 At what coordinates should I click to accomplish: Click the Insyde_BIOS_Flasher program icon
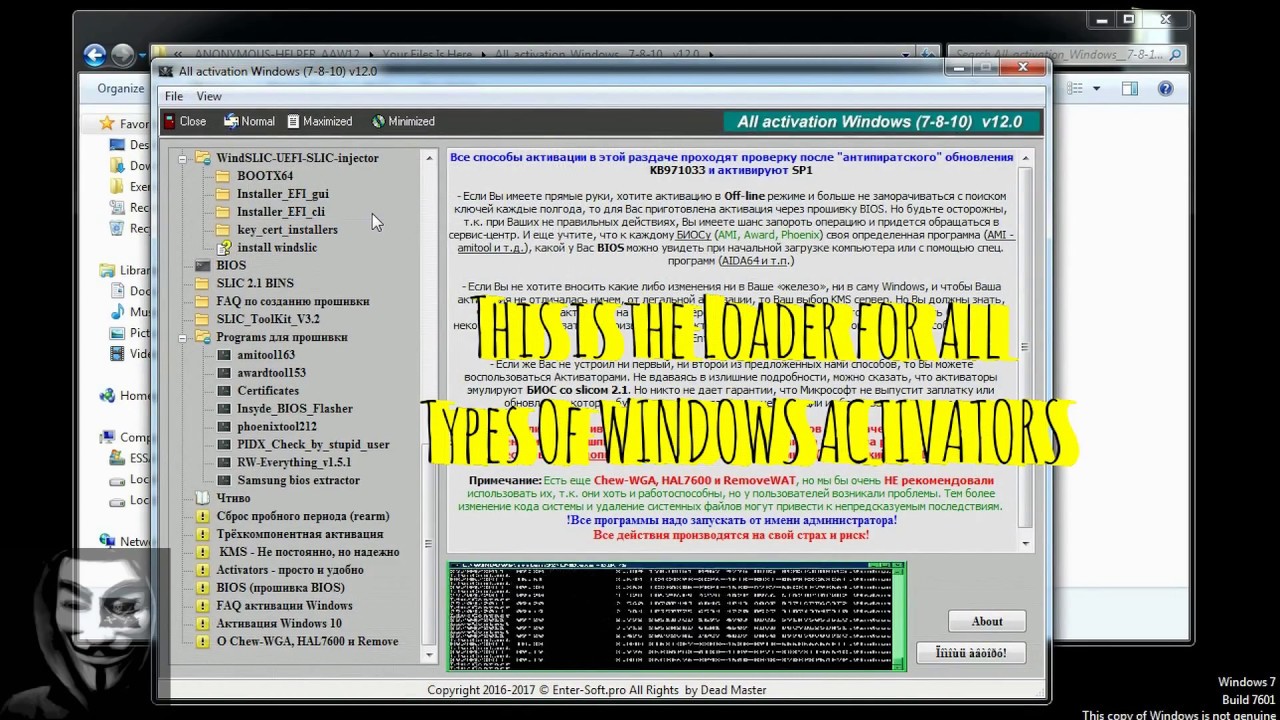point(223,409)
